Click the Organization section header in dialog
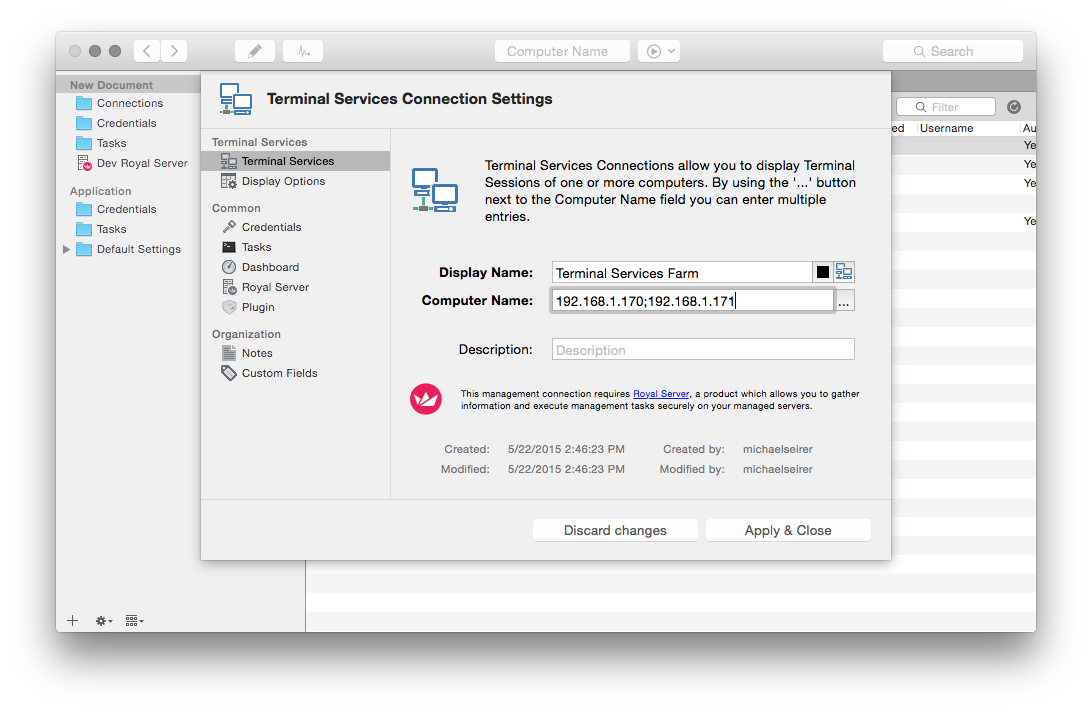 247,334
